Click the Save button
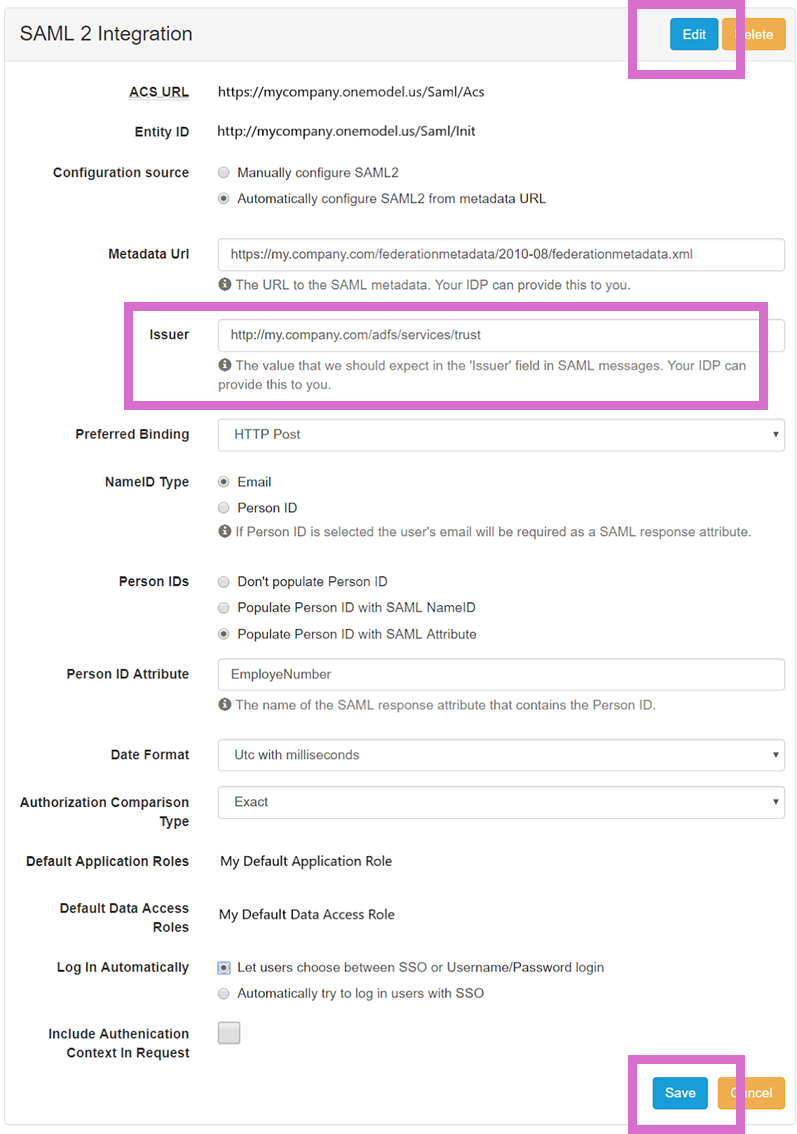The height and width of the screenshot is (1134, 797). click(x=680, y=1093)
